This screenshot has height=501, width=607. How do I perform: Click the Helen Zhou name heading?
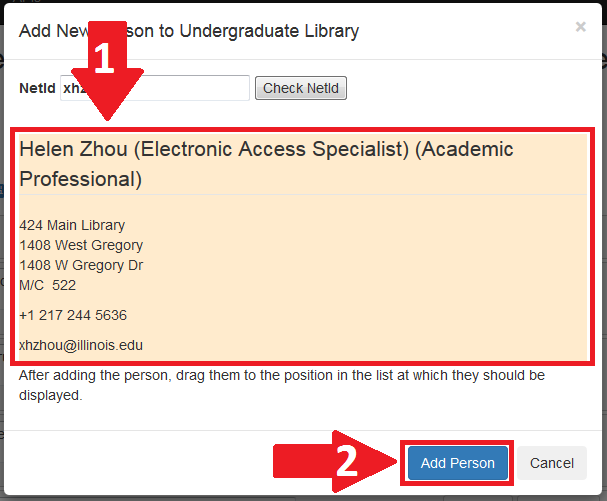(73, 149)
